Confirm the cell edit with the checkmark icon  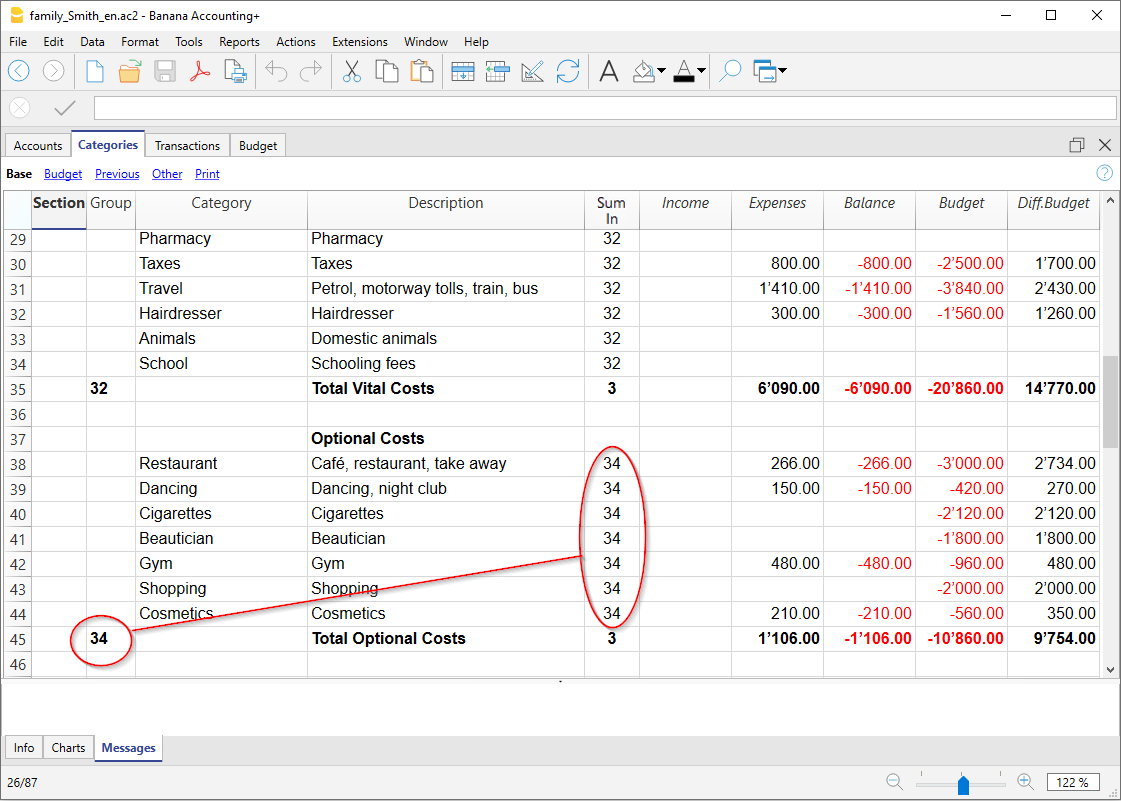tap(65, 108)
